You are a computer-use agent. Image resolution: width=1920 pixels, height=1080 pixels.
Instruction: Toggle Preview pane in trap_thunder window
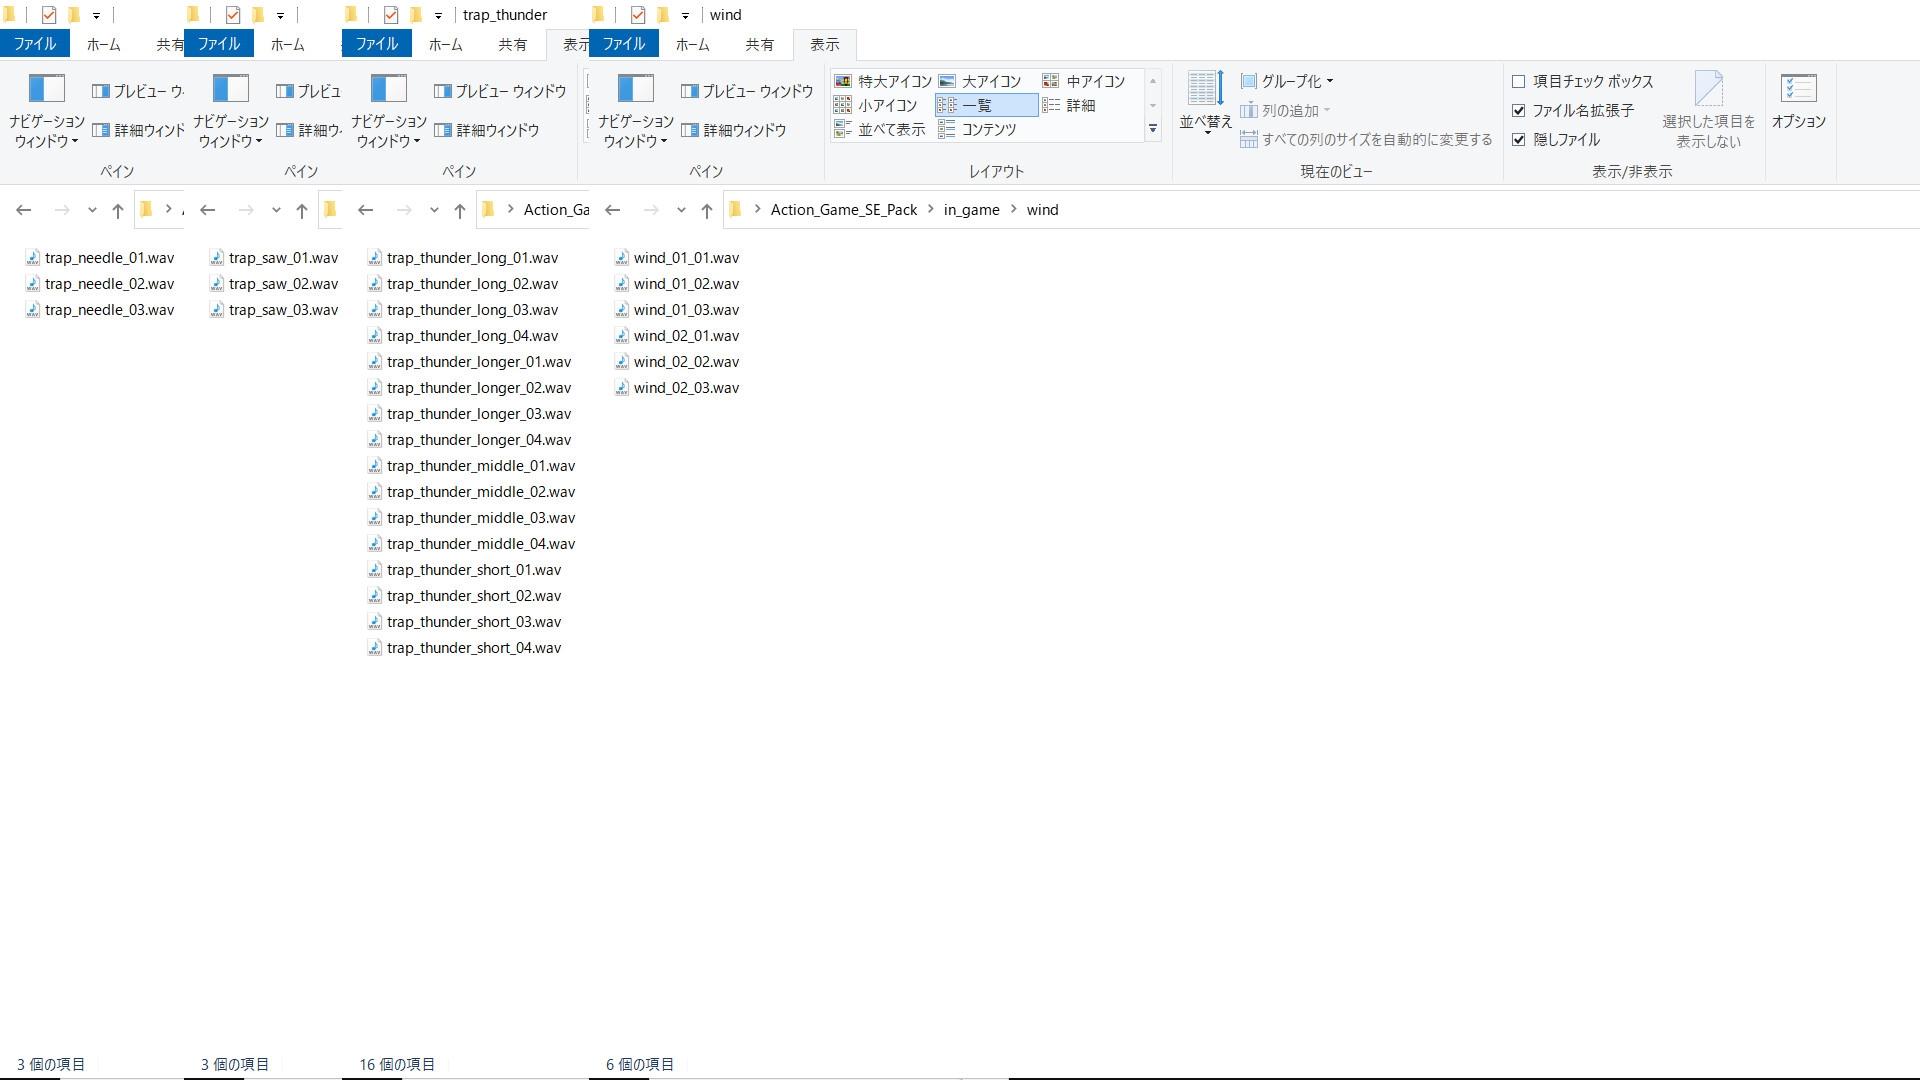pos(500,91)
